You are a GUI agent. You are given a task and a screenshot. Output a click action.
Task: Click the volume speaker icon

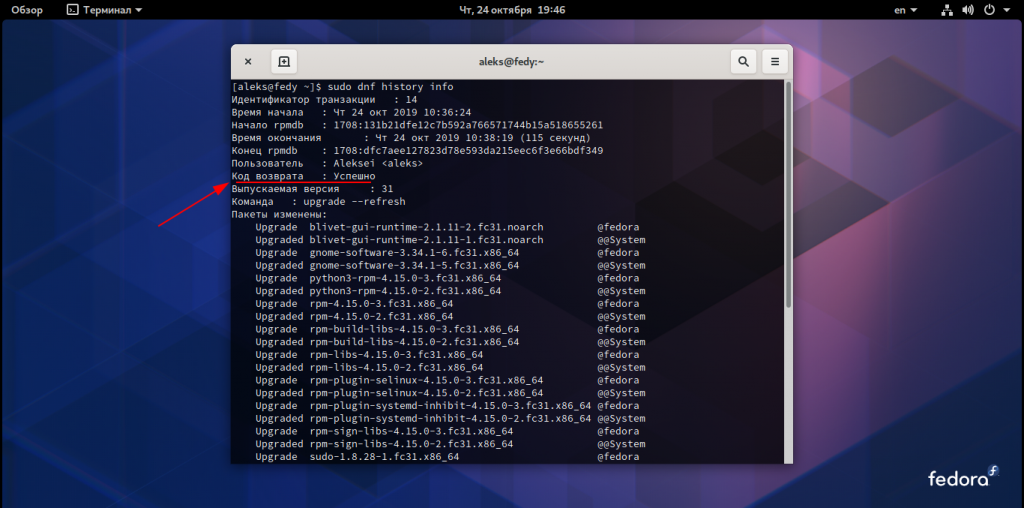967,10
